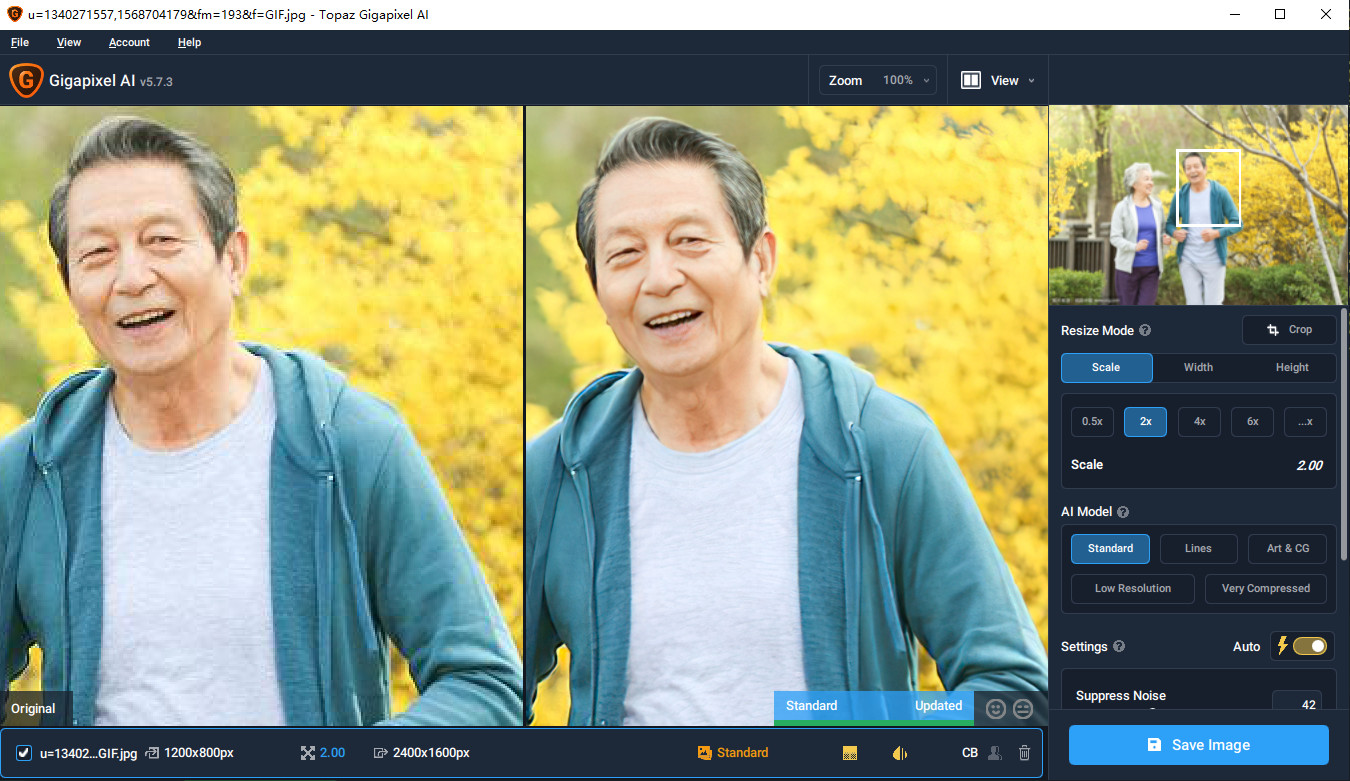Click the split view icon in the top toolbar
Viewport: 1350px width, 781px height.
pyautogui.click(x=970, y=81)
